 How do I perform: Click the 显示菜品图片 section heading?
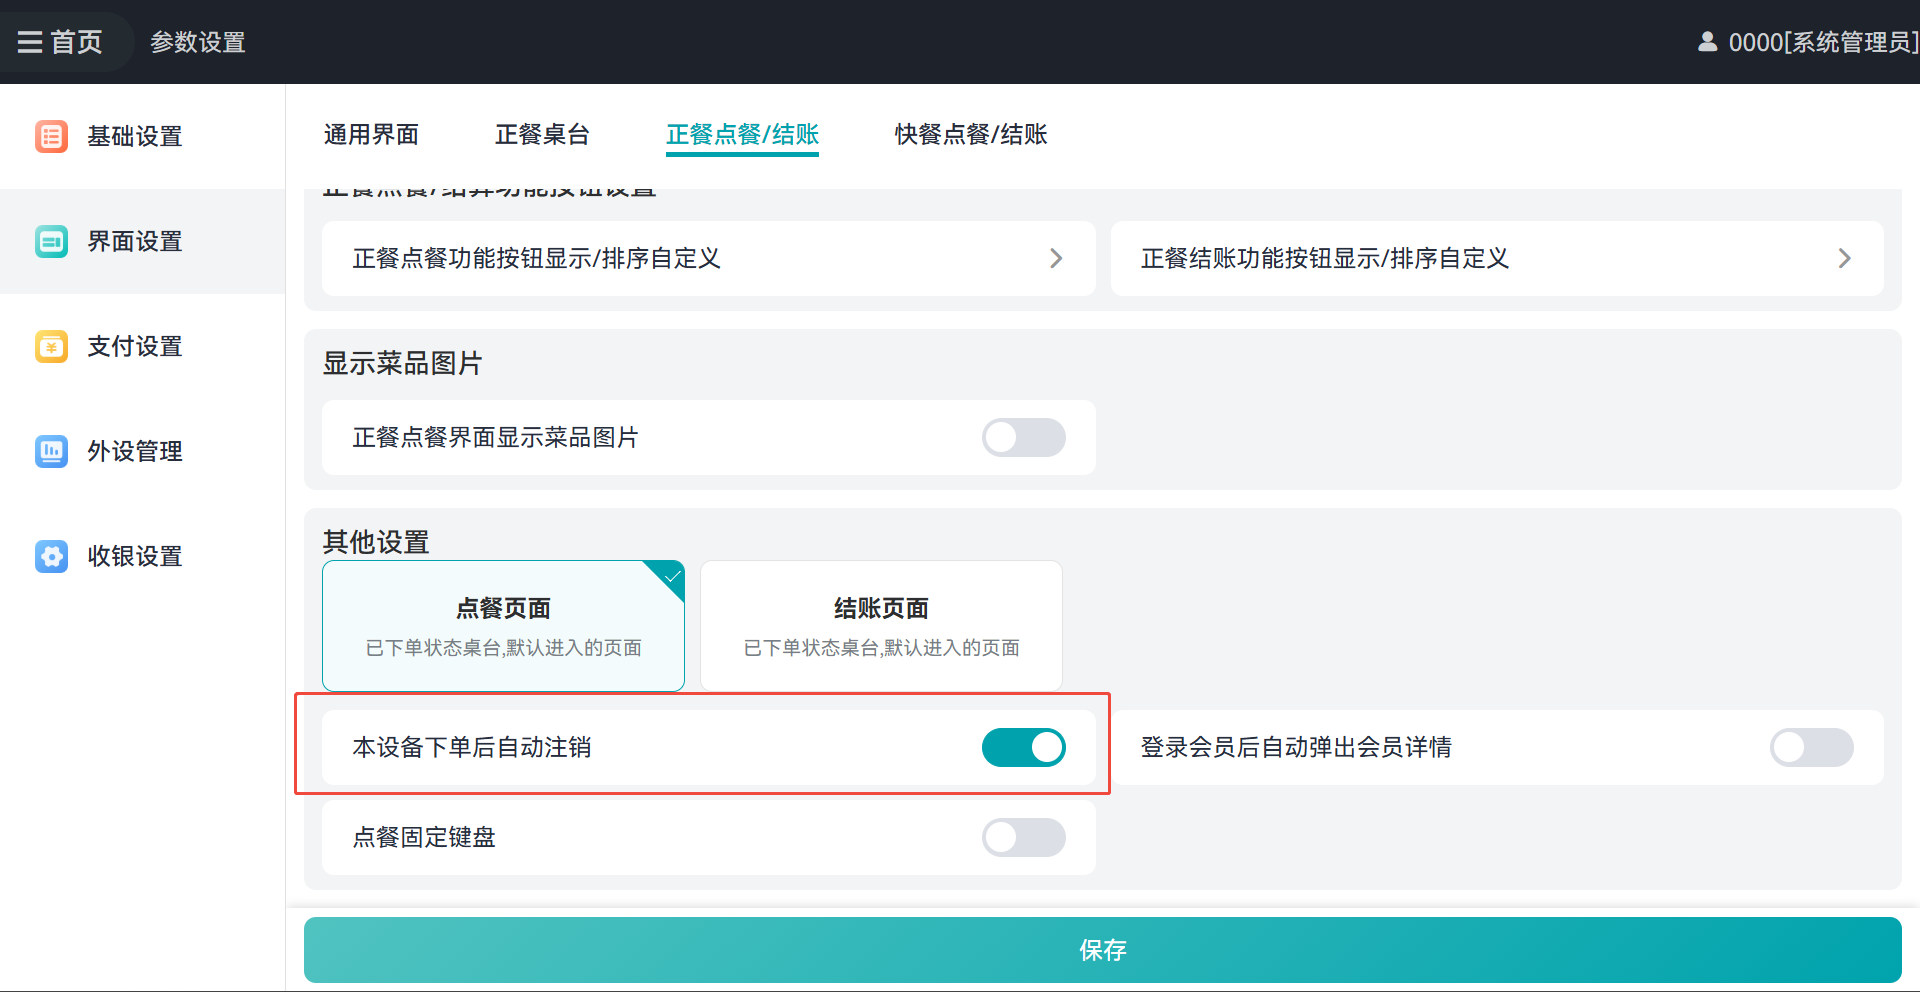(x=402, y=363)
